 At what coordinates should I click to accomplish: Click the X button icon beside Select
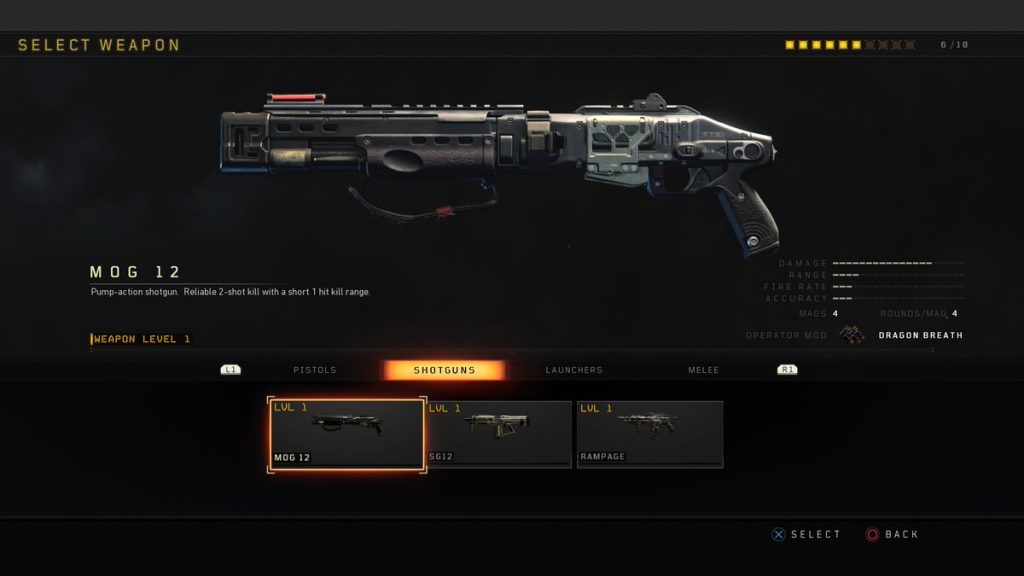(778, 534)
